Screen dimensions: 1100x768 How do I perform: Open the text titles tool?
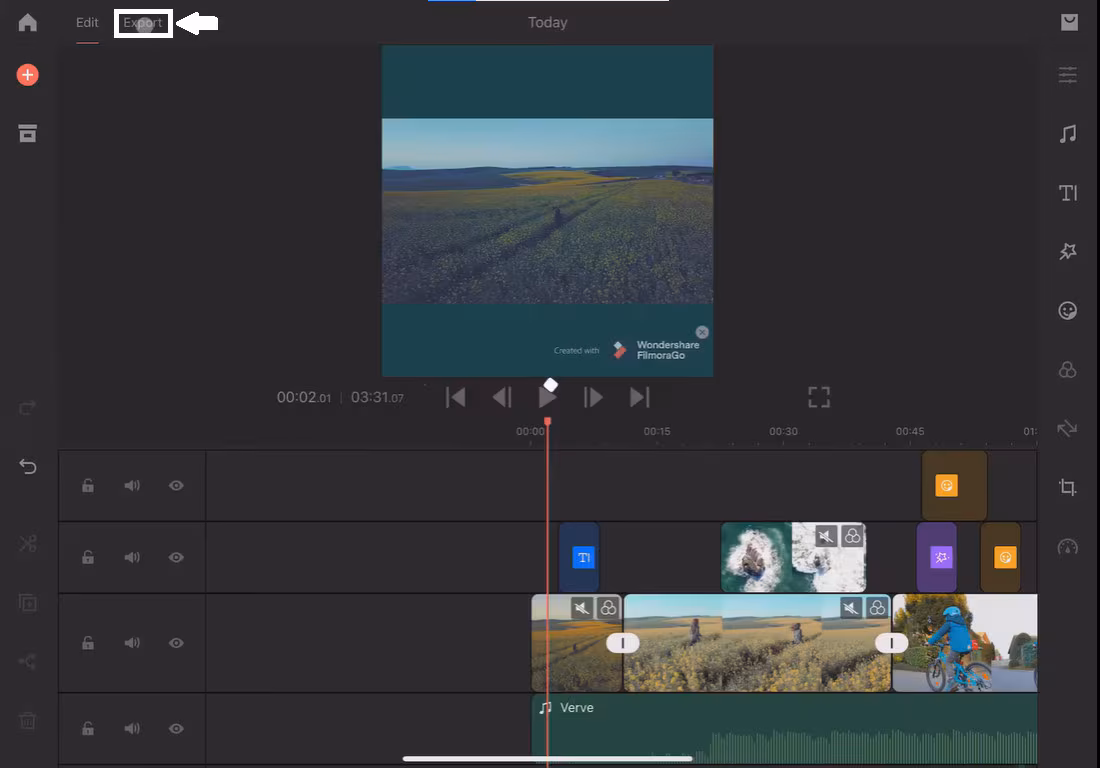click(x=1068, y=193)
